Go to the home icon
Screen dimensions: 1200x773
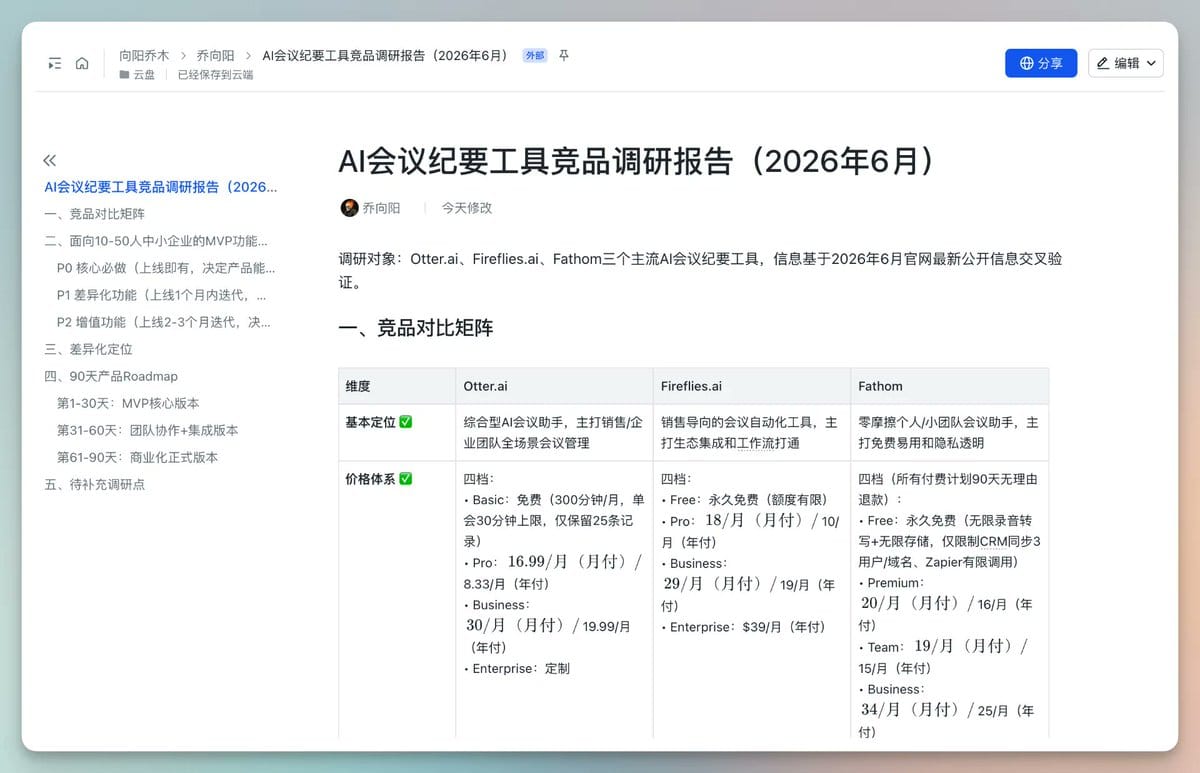82,63
